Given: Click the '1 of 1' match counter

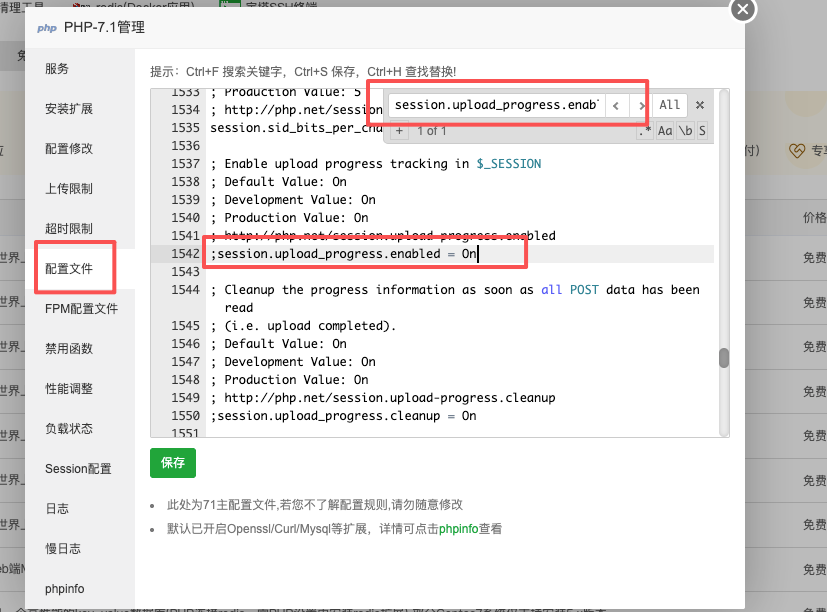Looking at the screenshot, I should click(x=431, y=131).
